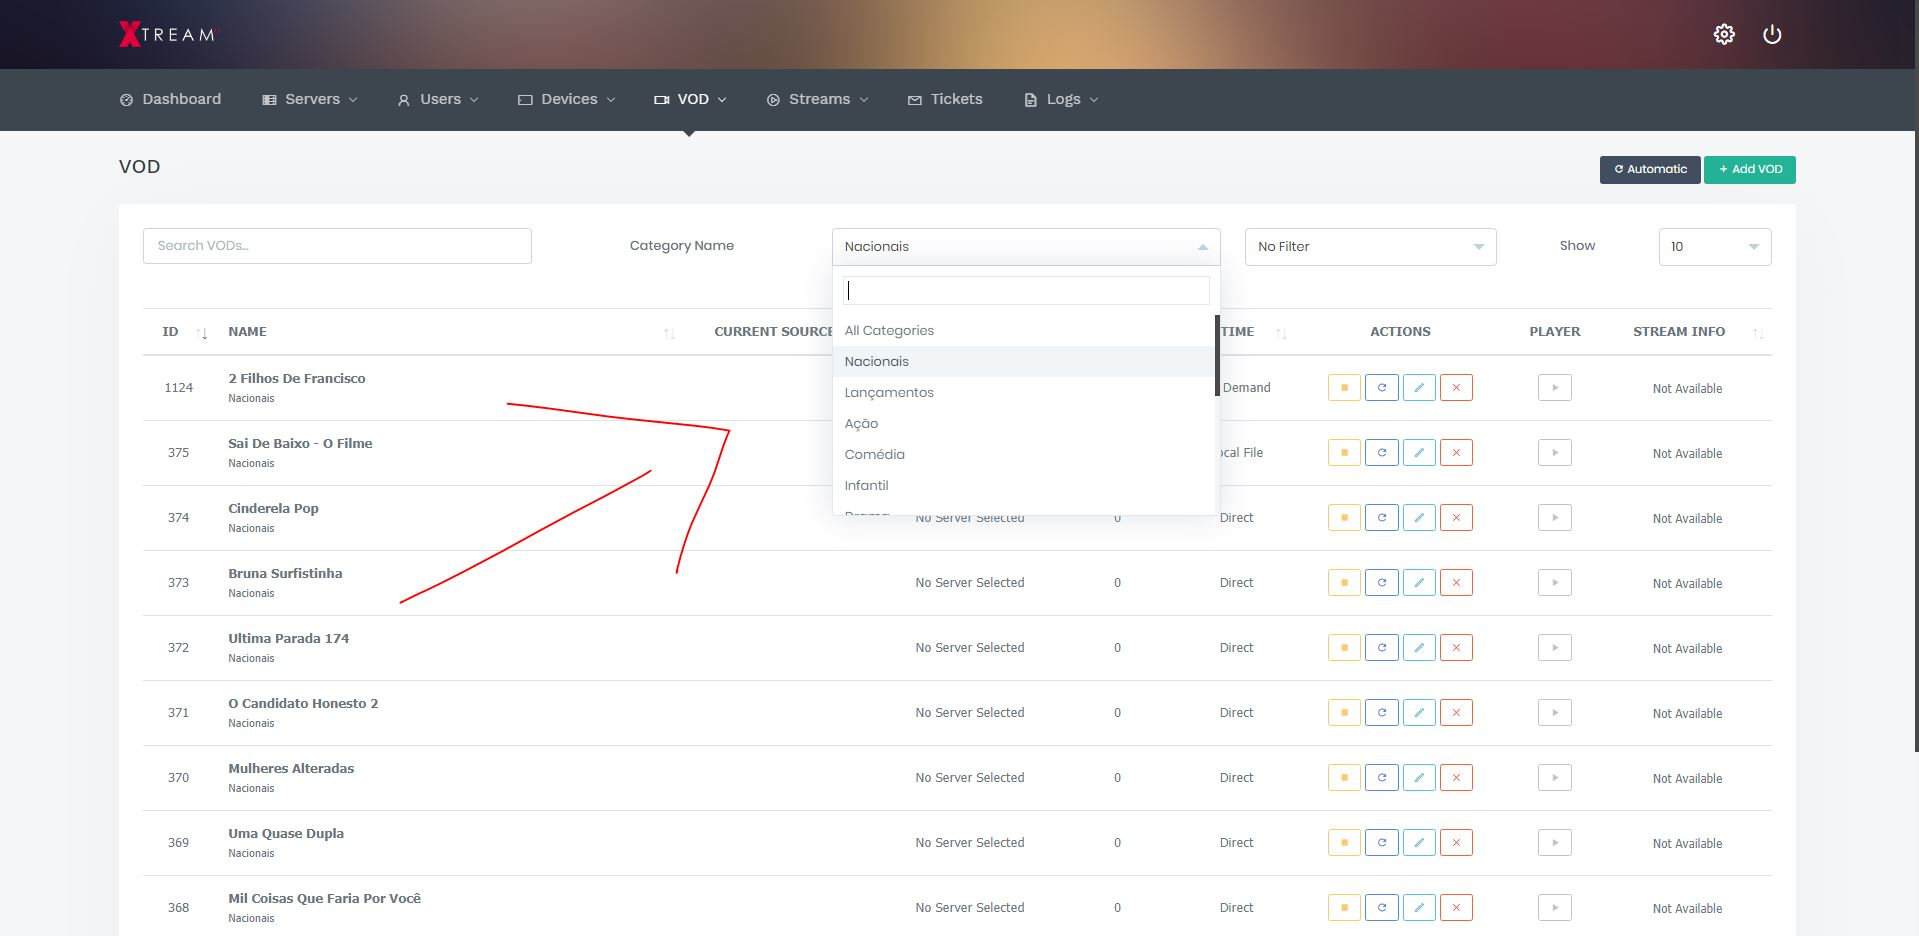Viewport: 1919px width, 936px height.
Task: Expand the Logs menu
Action: click(1061, 99)
